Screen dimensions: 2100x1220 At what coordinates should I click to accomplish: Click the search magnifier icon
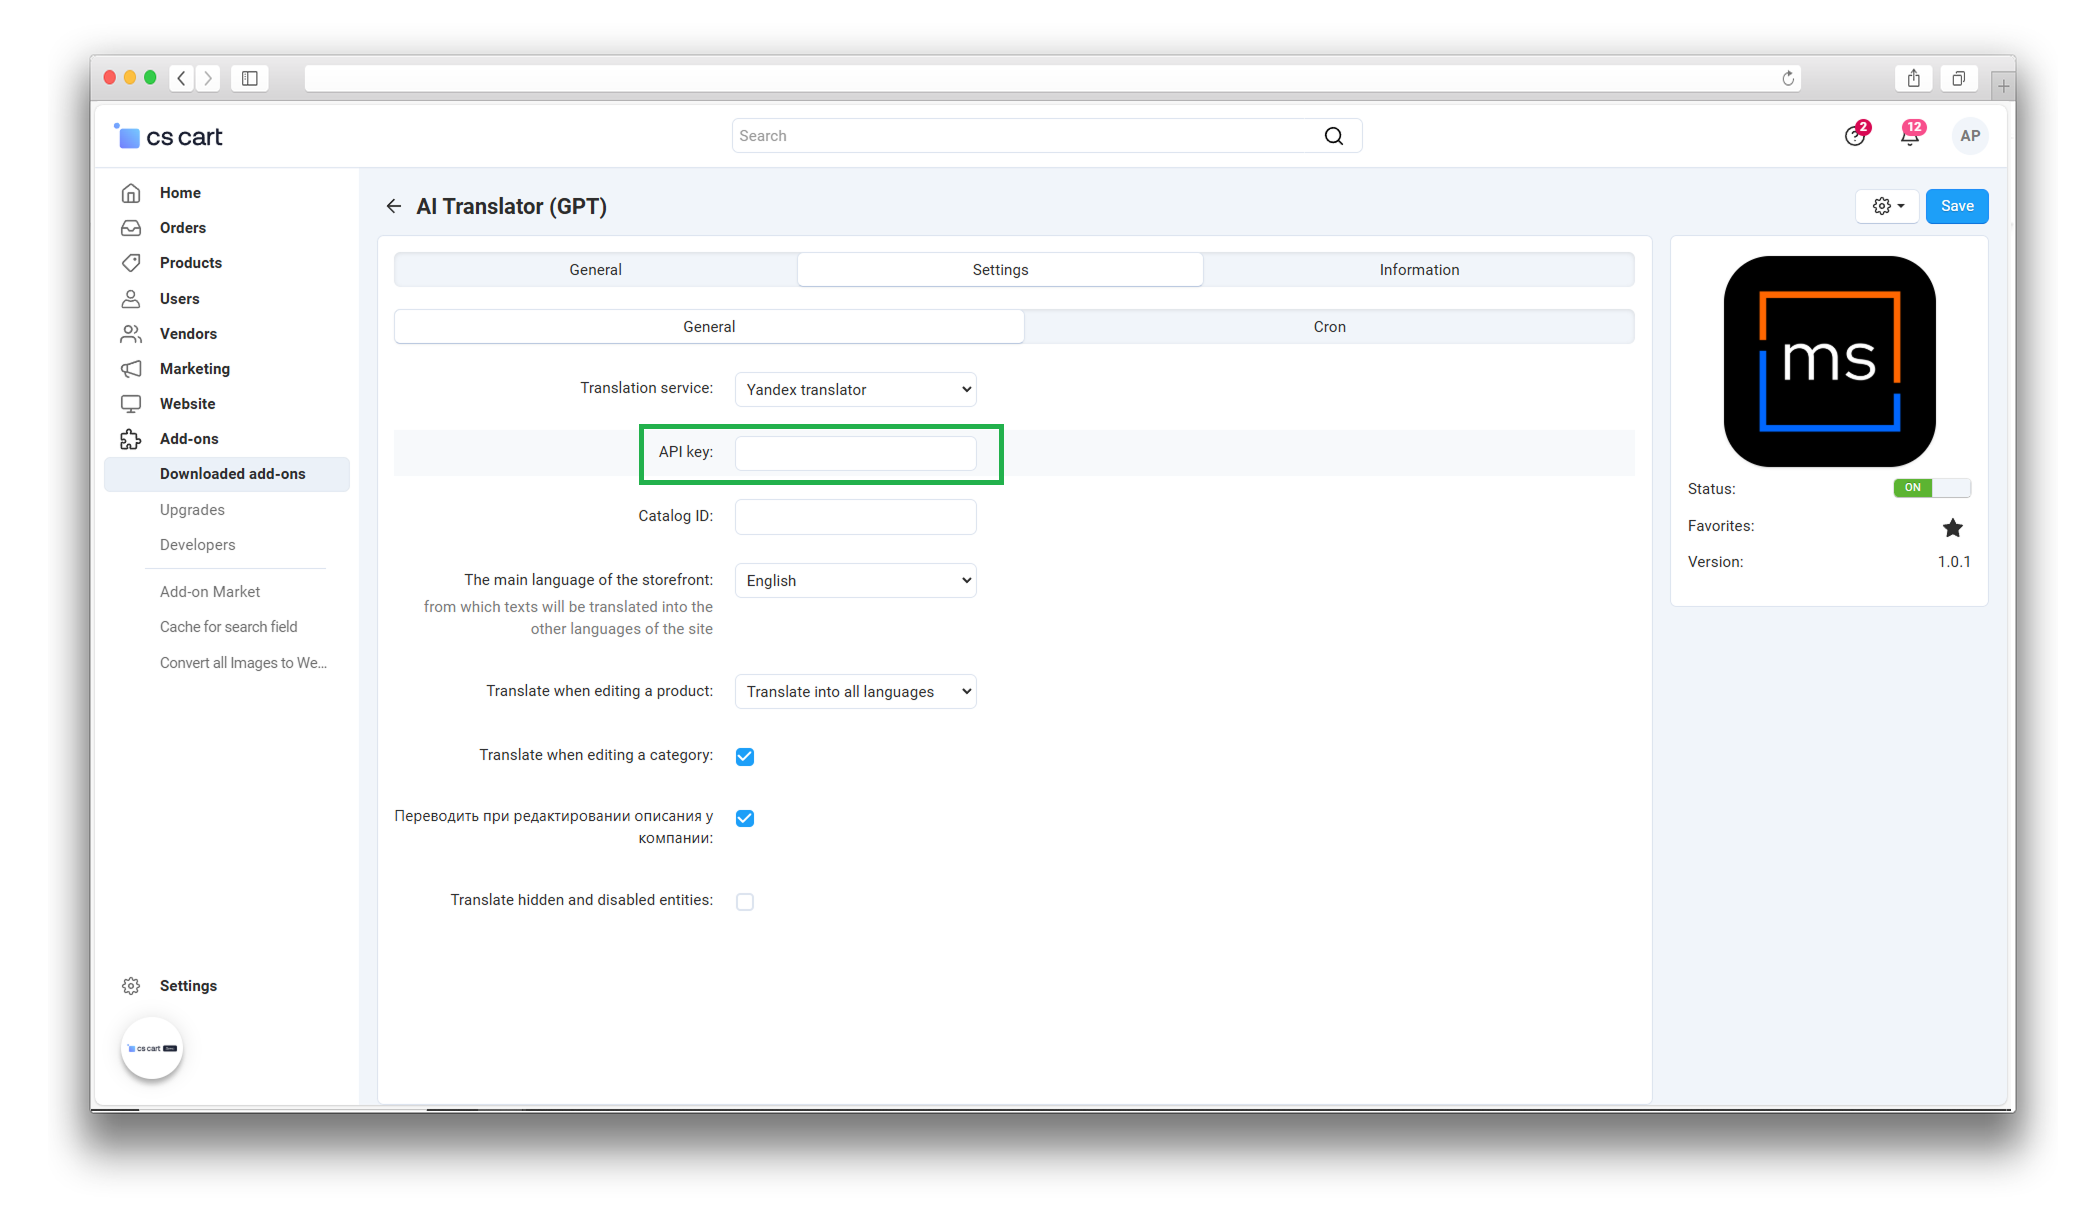coord(1334,136)
